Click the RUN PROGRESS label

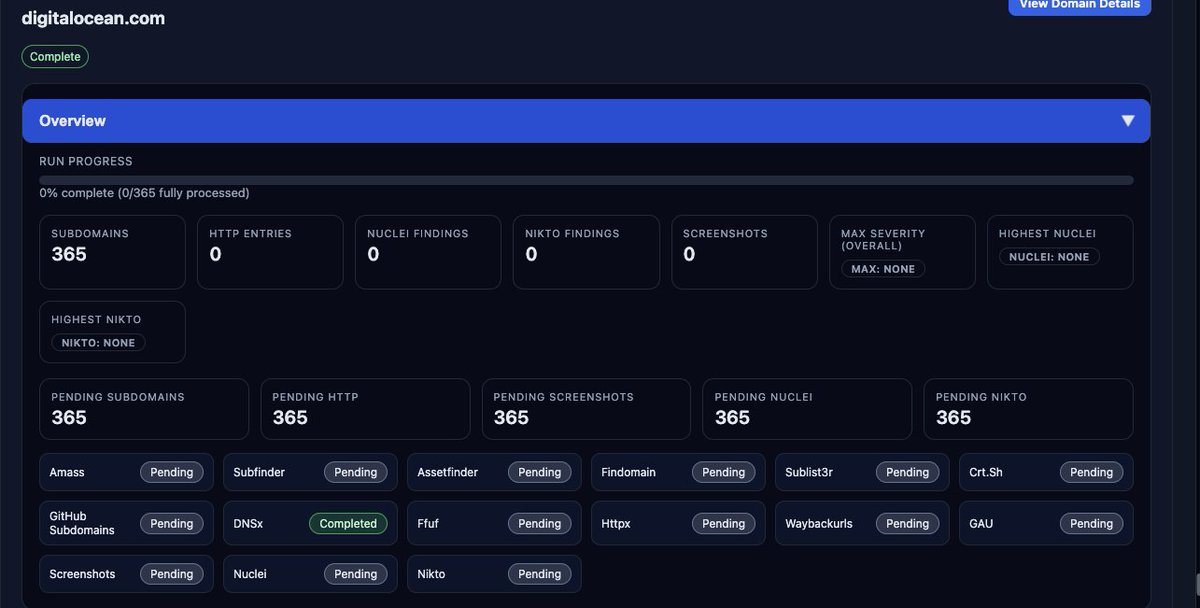coord(86,161)
